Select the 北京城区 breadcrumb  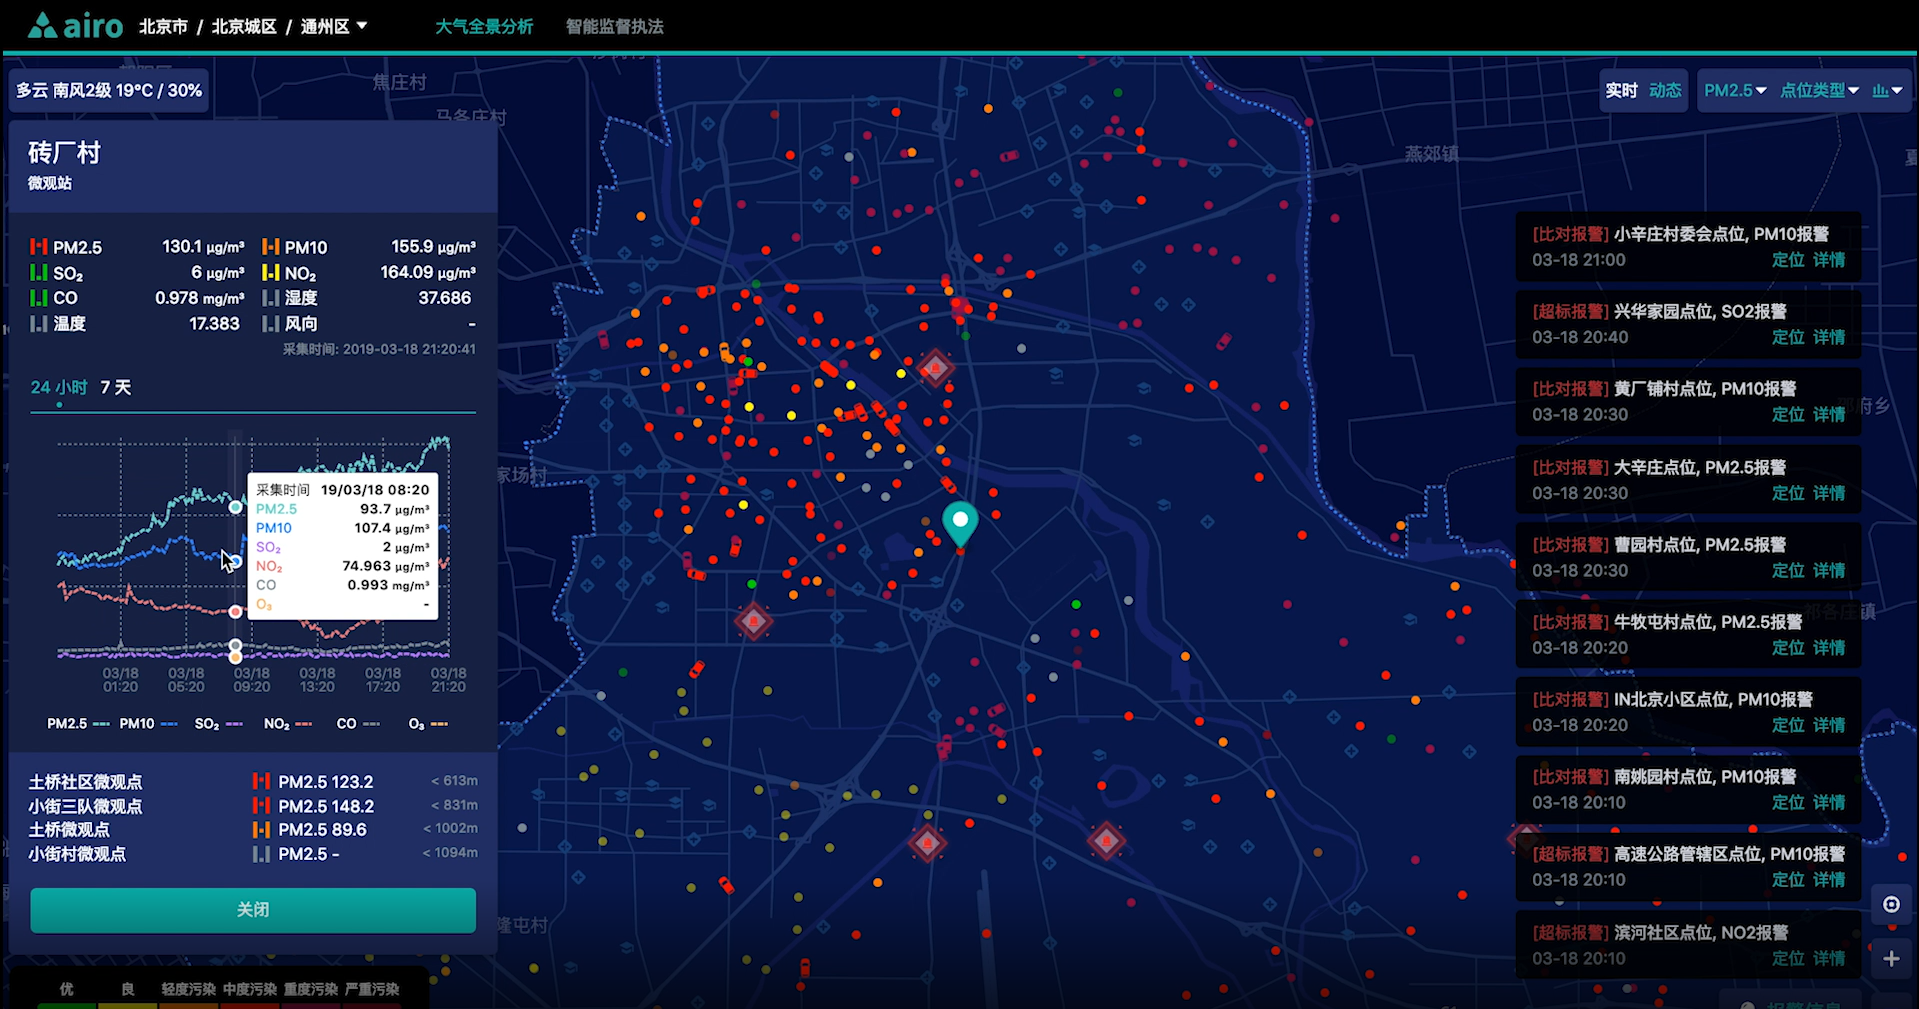[x=244, y=26]
